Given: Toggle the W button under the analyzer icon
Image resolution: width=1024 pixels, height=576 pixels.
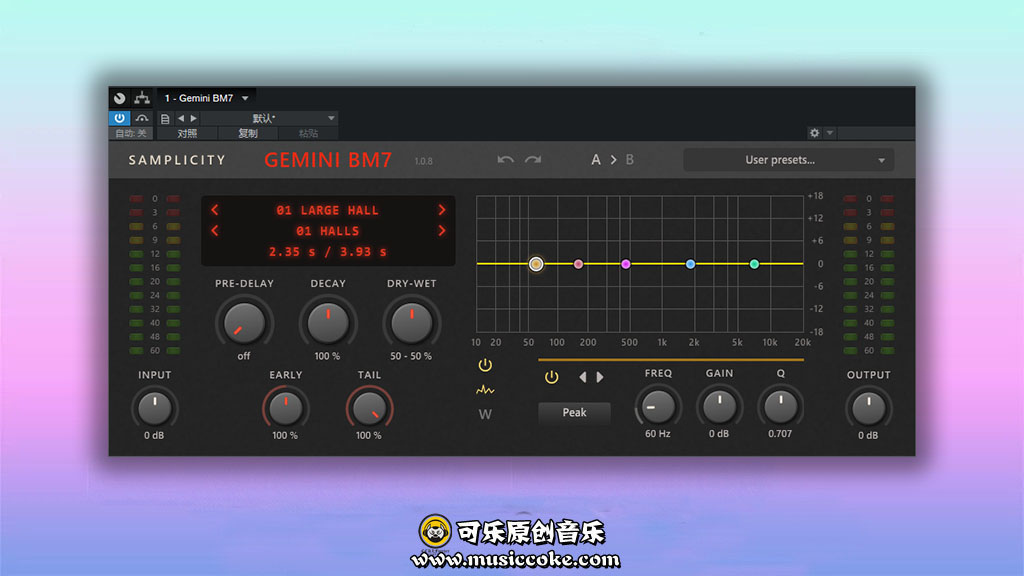Looking at the screenshot, I should coord(485,414).
